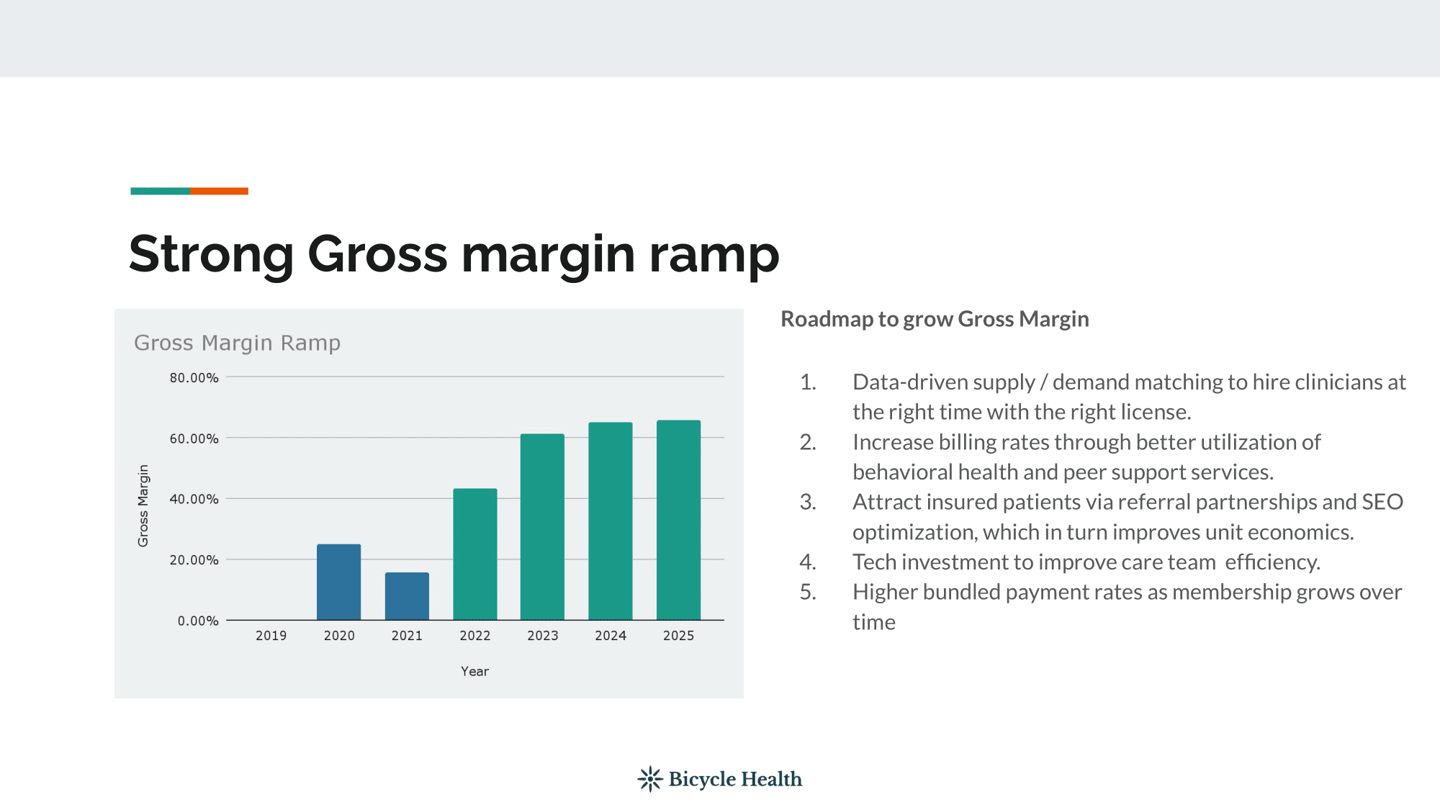Screen dimensions: 1440x810
Task: Click the Gross Margin y-axis label
Action: tap(143, 506)
